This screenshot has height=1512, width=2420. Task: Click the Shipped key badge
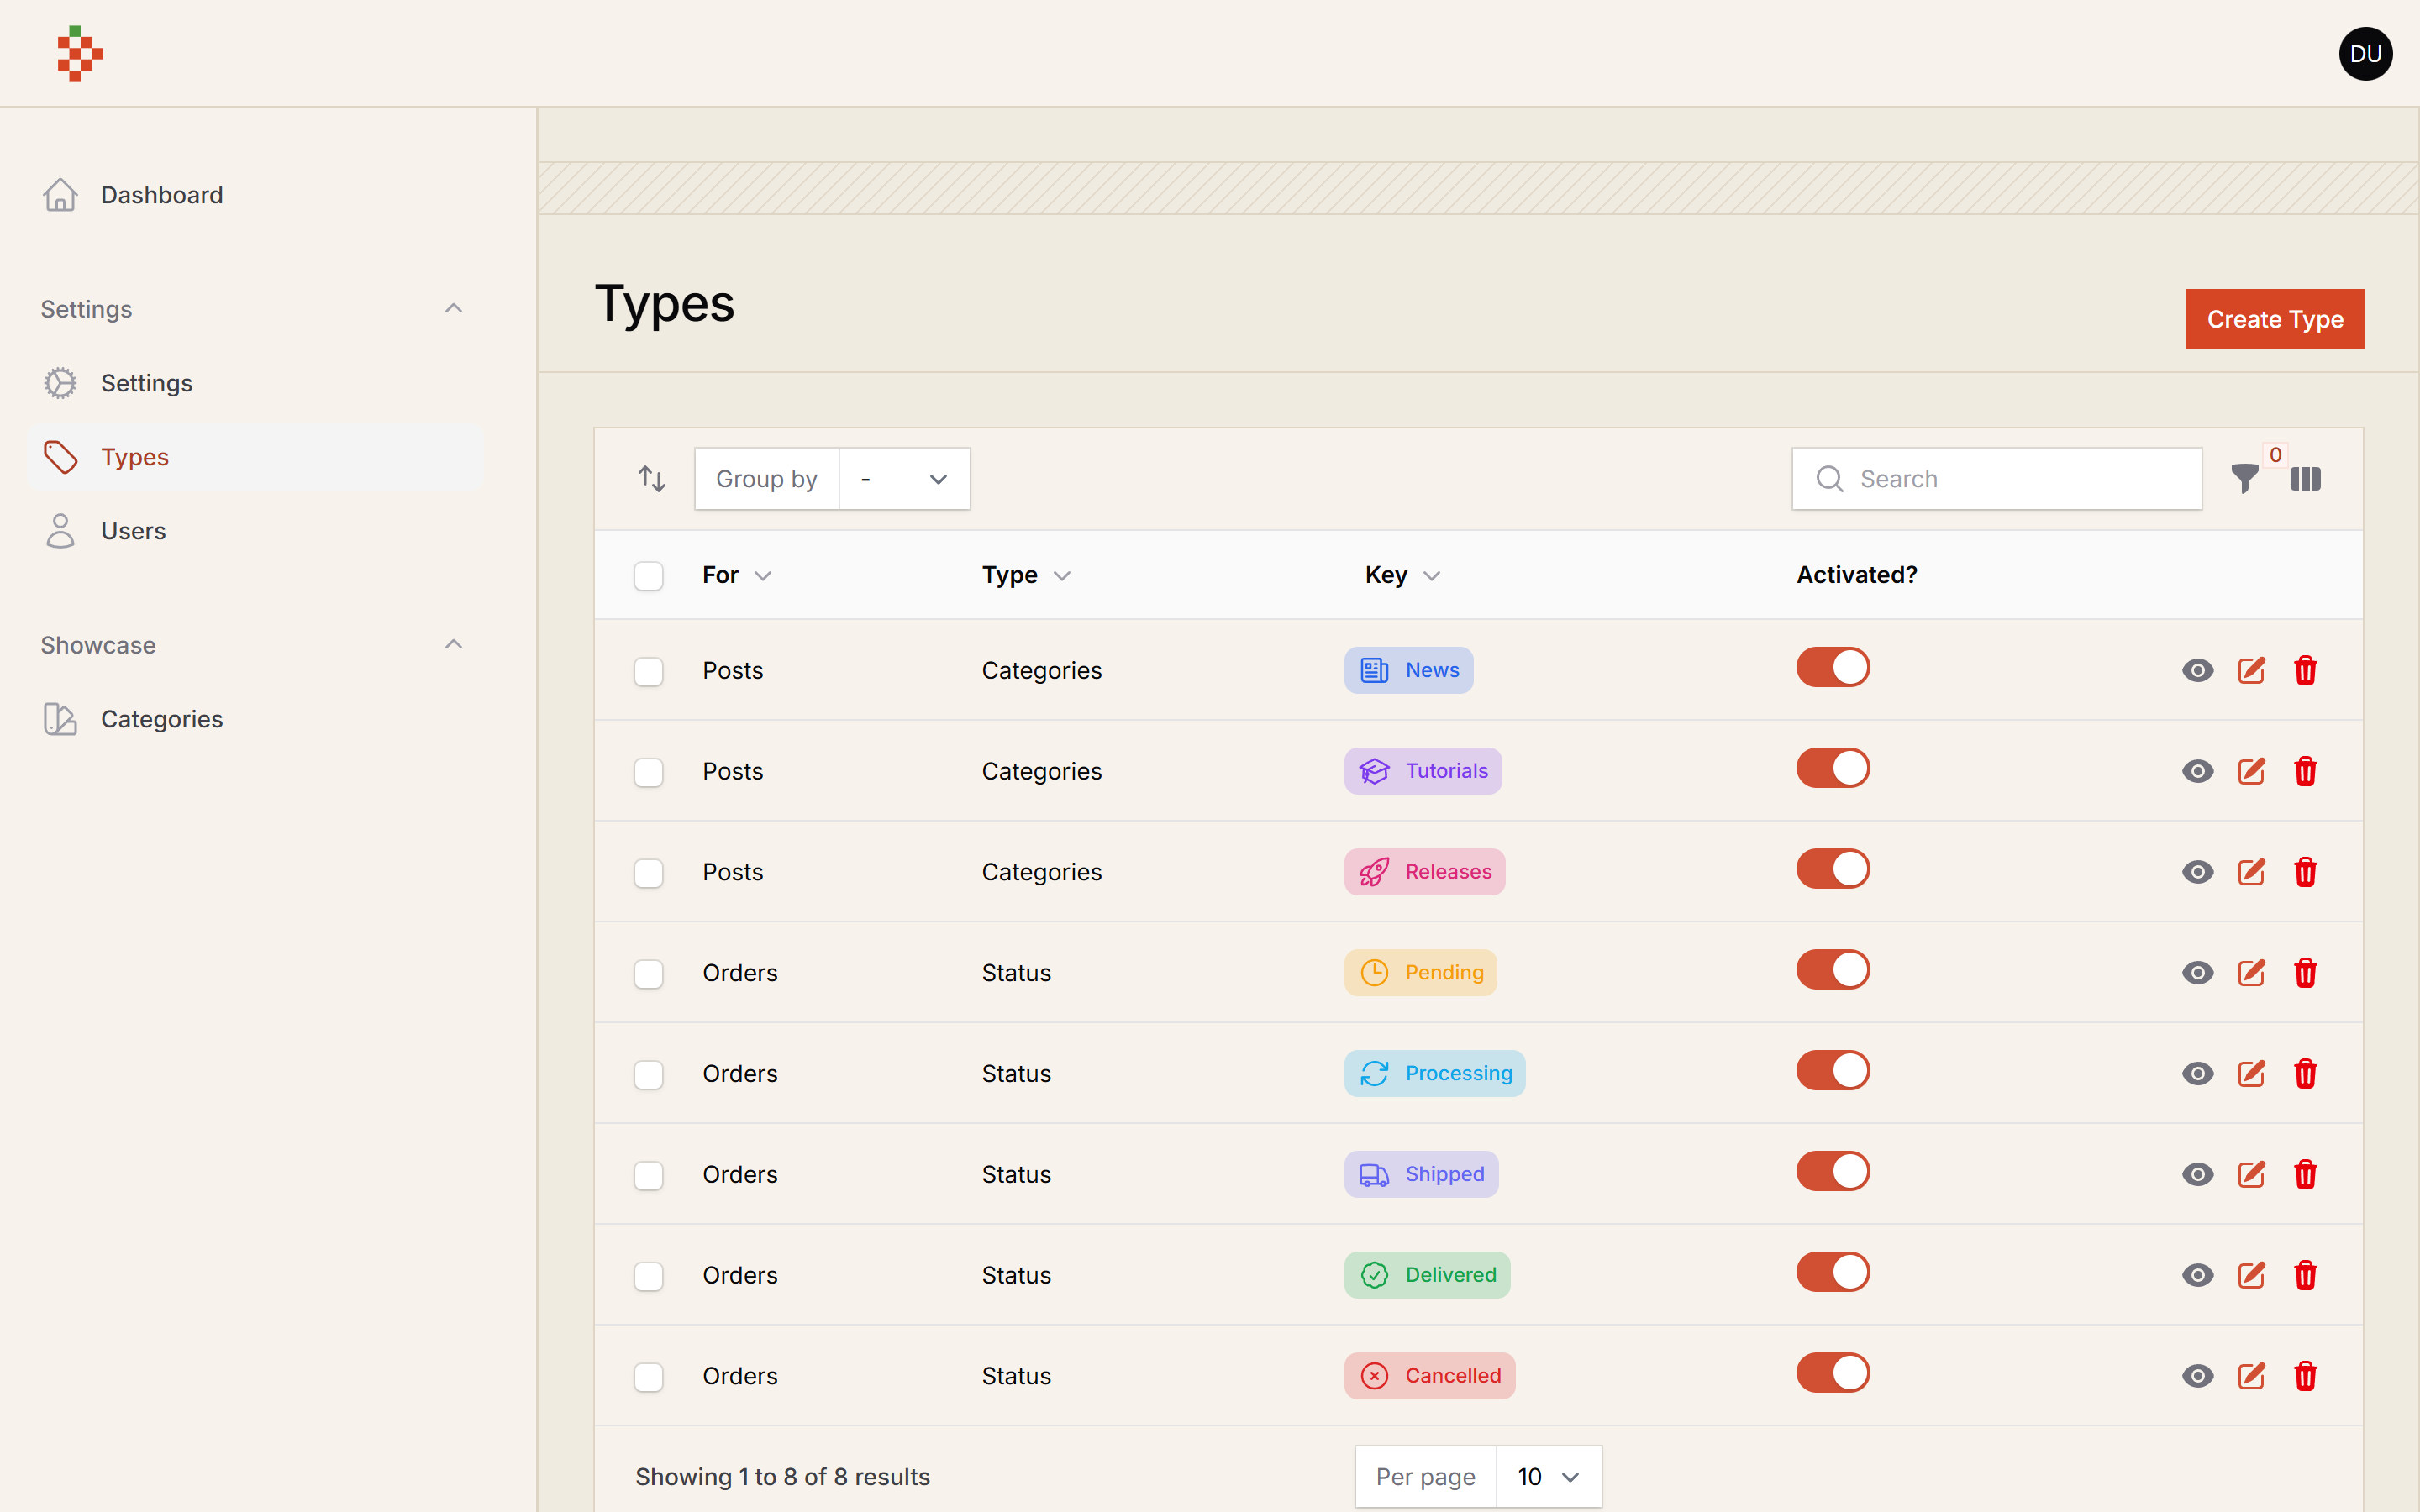(1421, 1174)
